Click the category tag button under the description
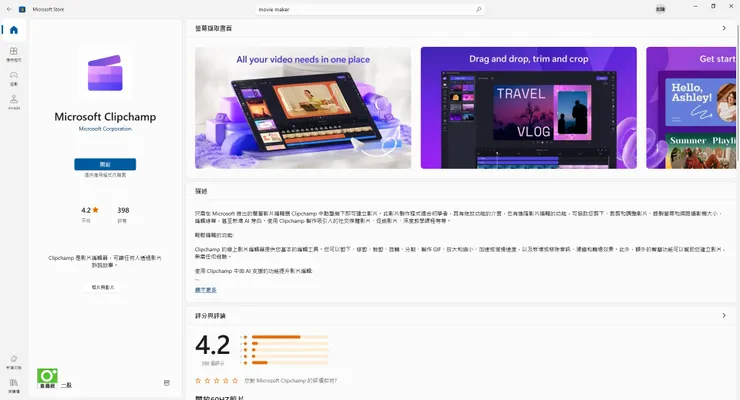Viewport: 740px width, 400px height. point(103,287)
